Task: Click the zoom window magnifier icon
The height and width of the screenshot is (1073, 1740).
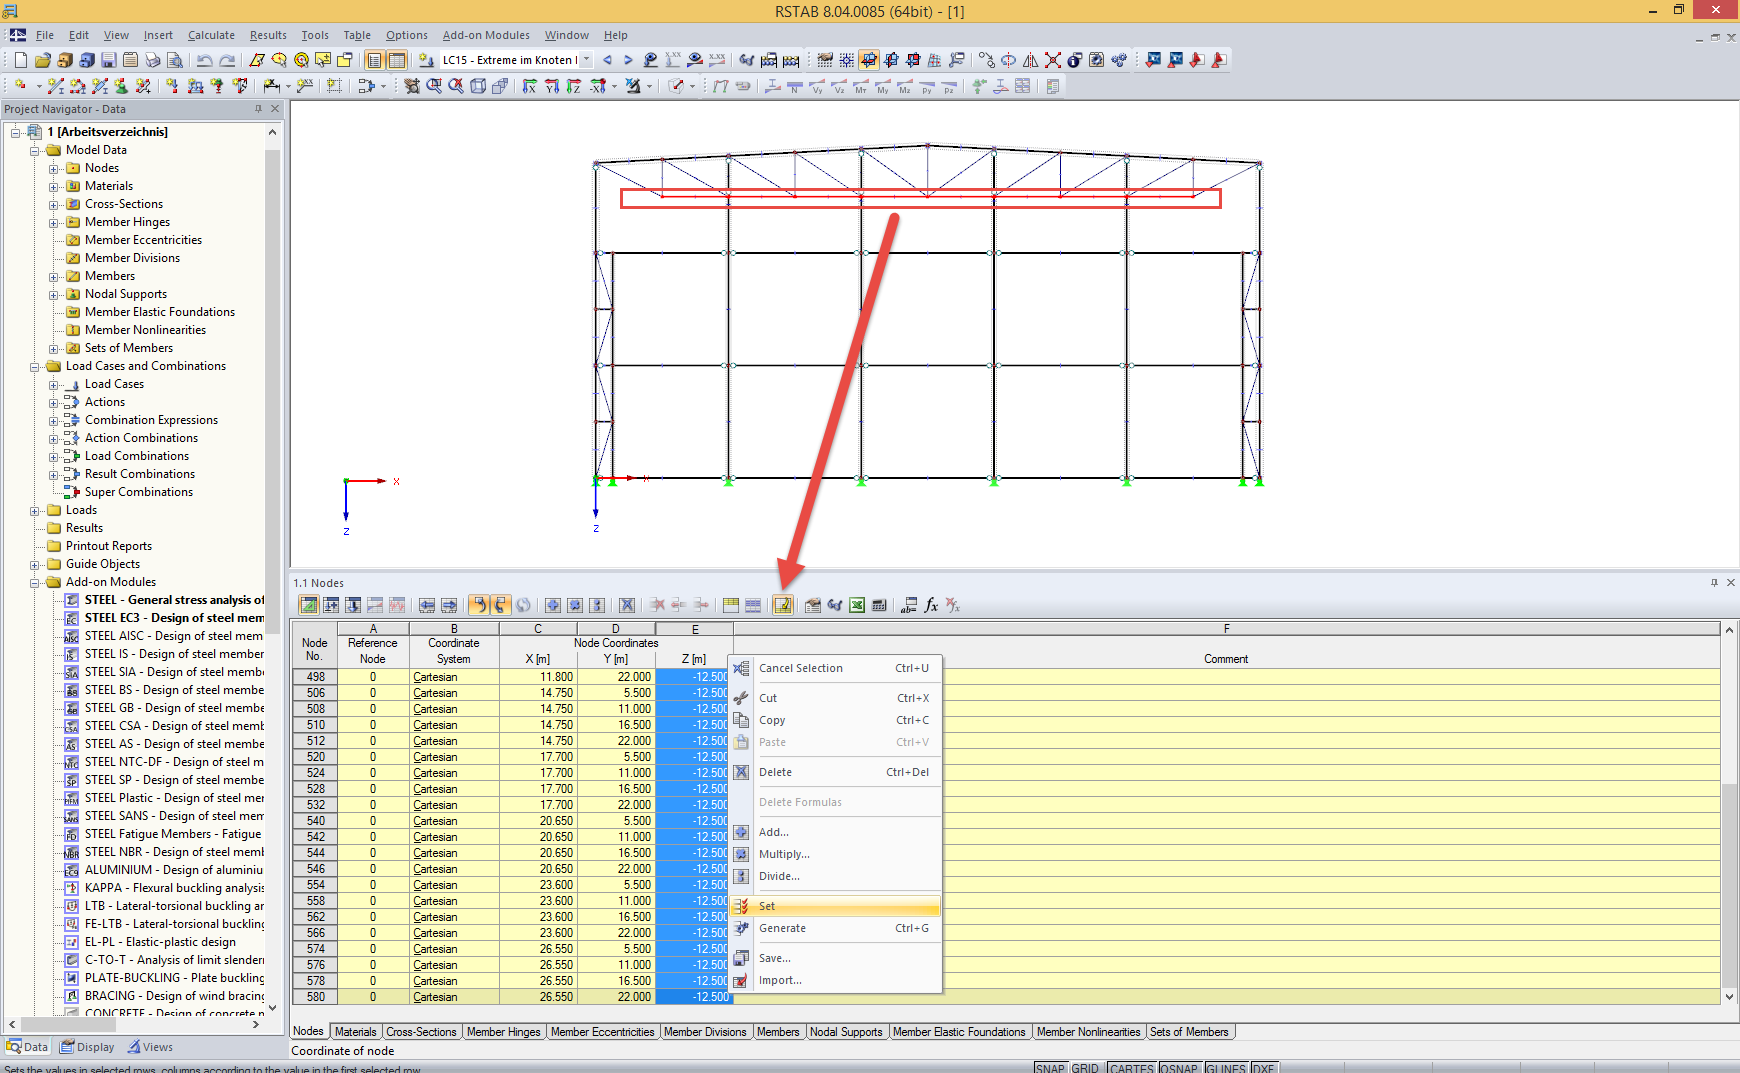Action: pyautogui.click(x=434, y=86)
